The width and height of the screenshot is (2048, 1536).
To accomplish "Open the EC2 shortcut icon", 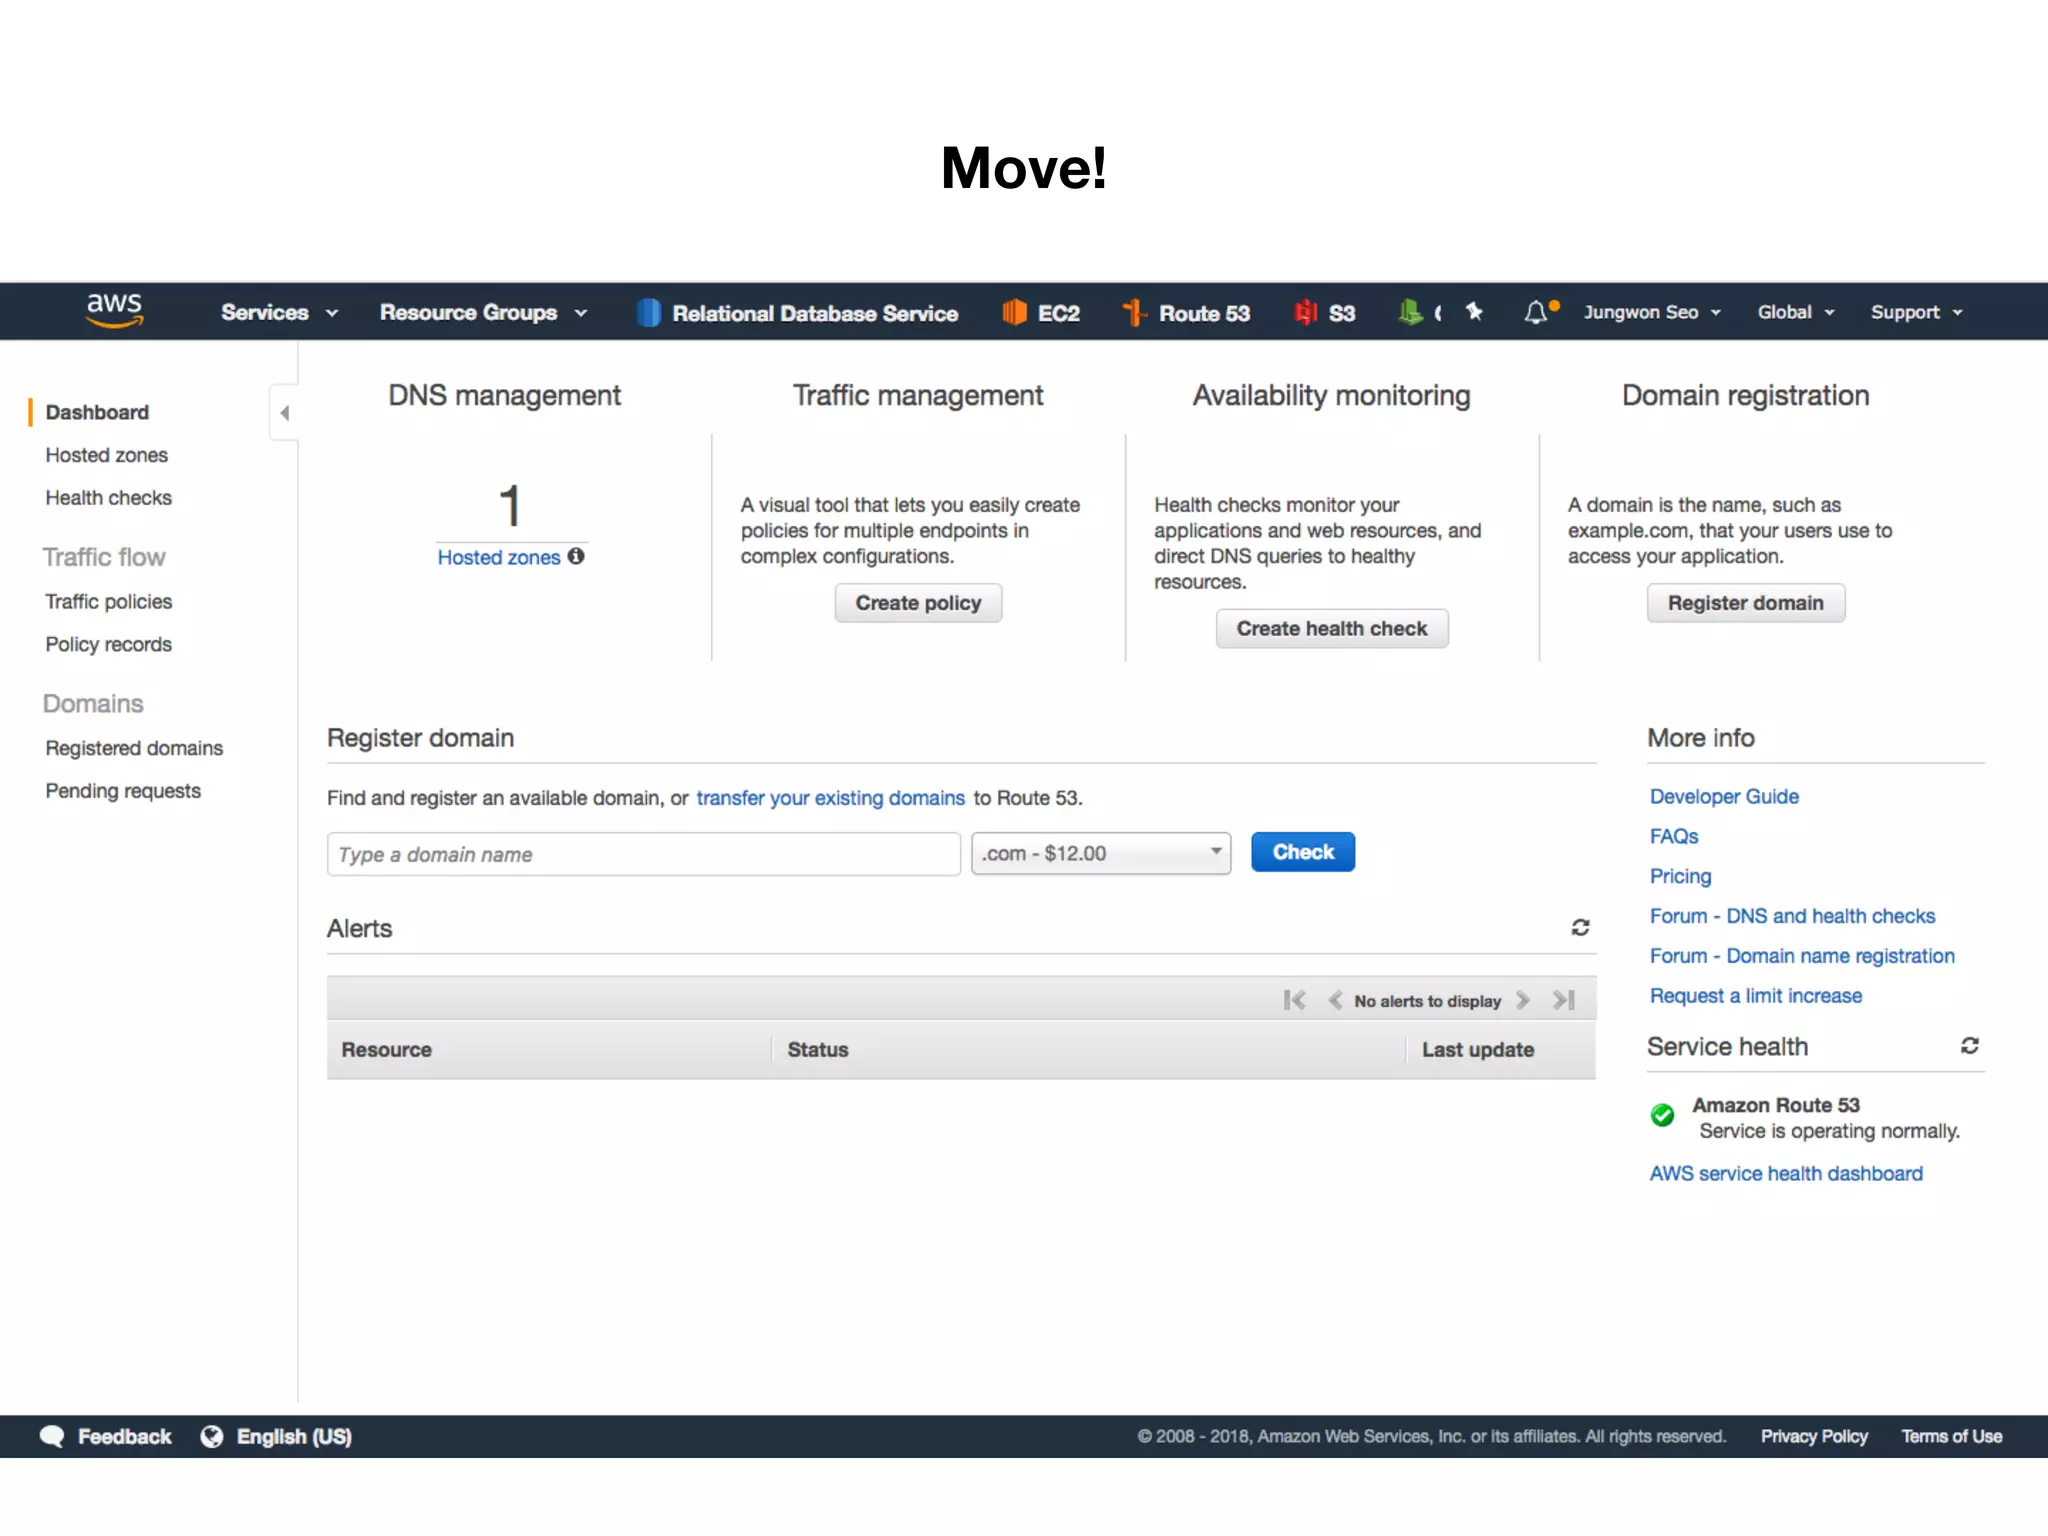I will click(1014, 313).
